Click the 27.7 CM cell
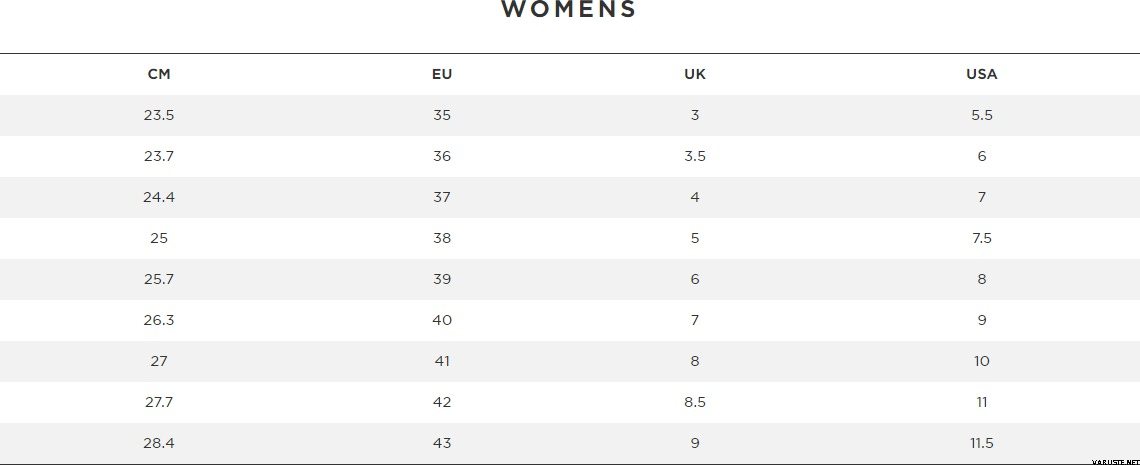Viewport: 1140px width, 465px height. tap(158, 402)
